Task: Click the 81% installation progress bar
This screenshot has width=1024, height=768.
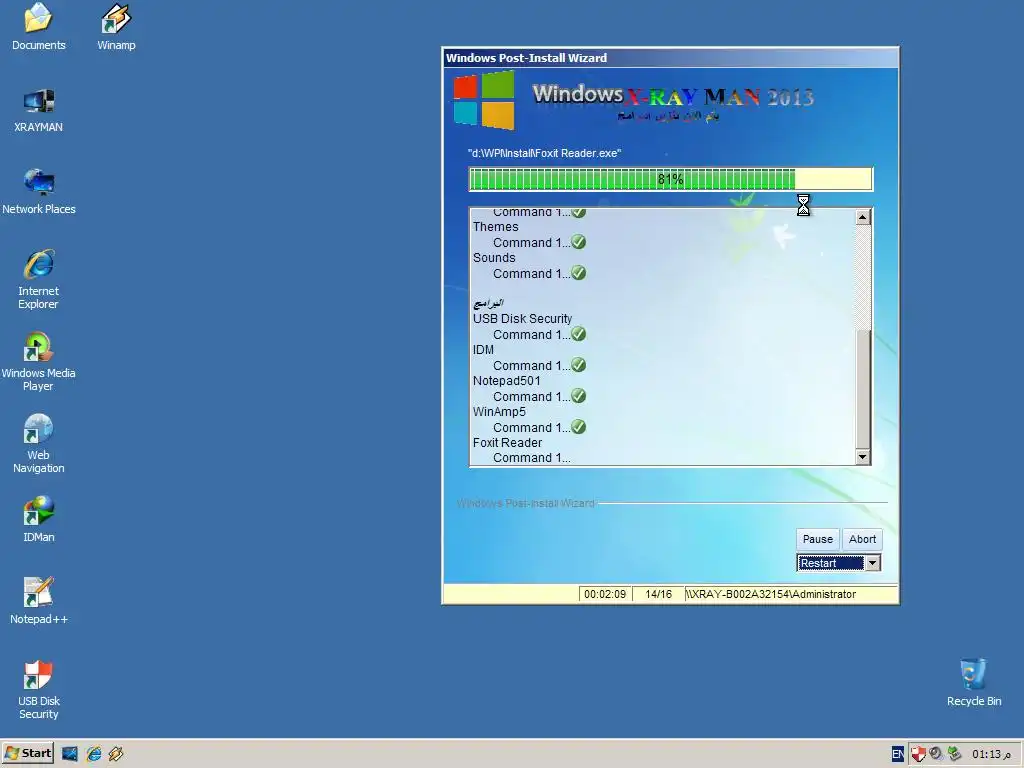Action: coord(671,179)
